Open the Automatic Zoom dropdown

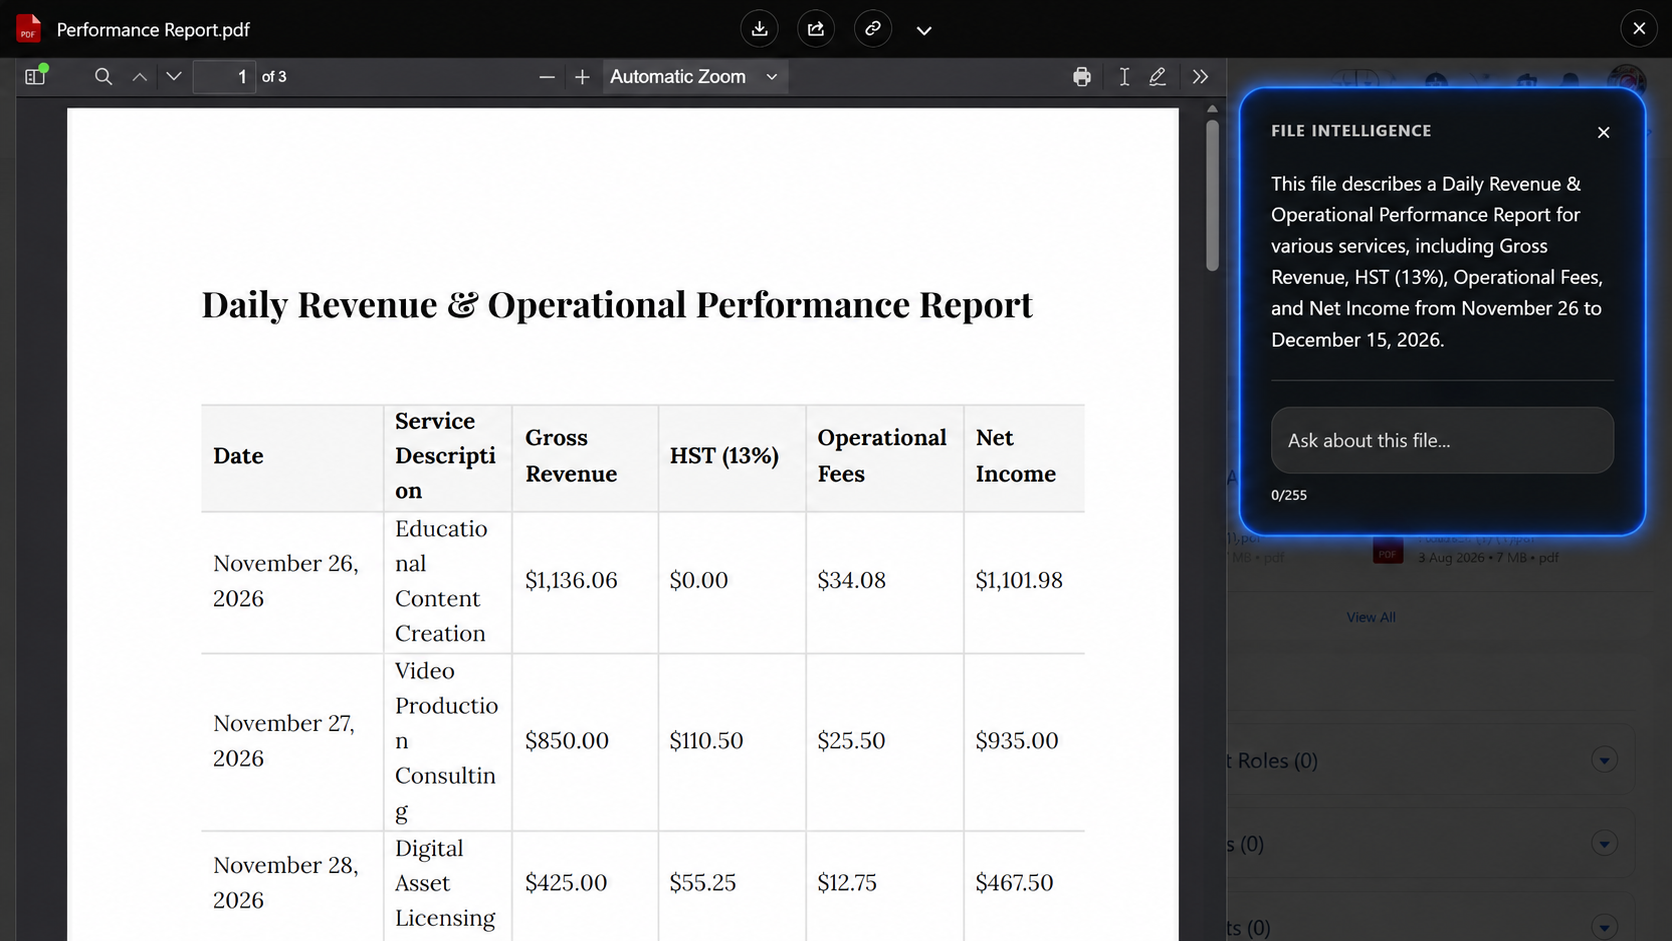point(694,76)
